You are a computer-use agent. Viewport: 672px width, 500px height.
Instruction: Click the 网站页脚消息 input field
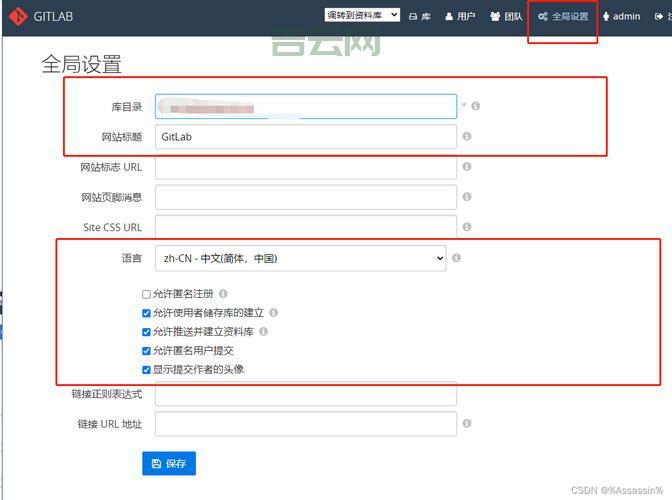(x=306, y=197)
